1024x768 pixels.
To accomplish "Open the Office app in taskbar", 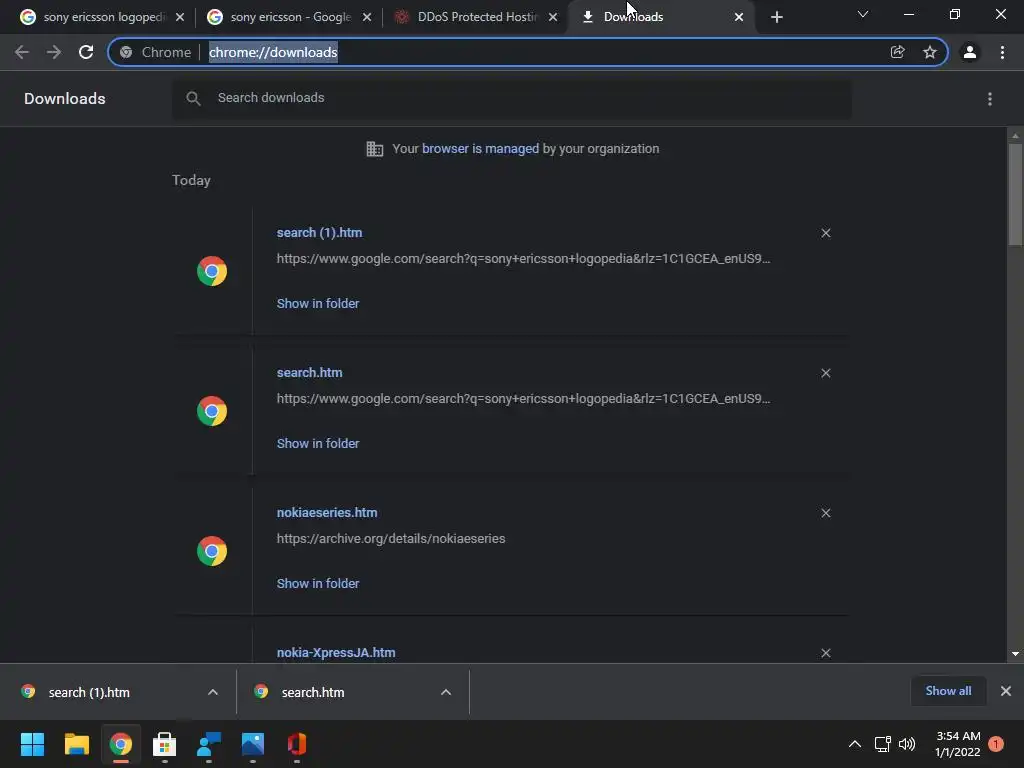I will 296,744.
